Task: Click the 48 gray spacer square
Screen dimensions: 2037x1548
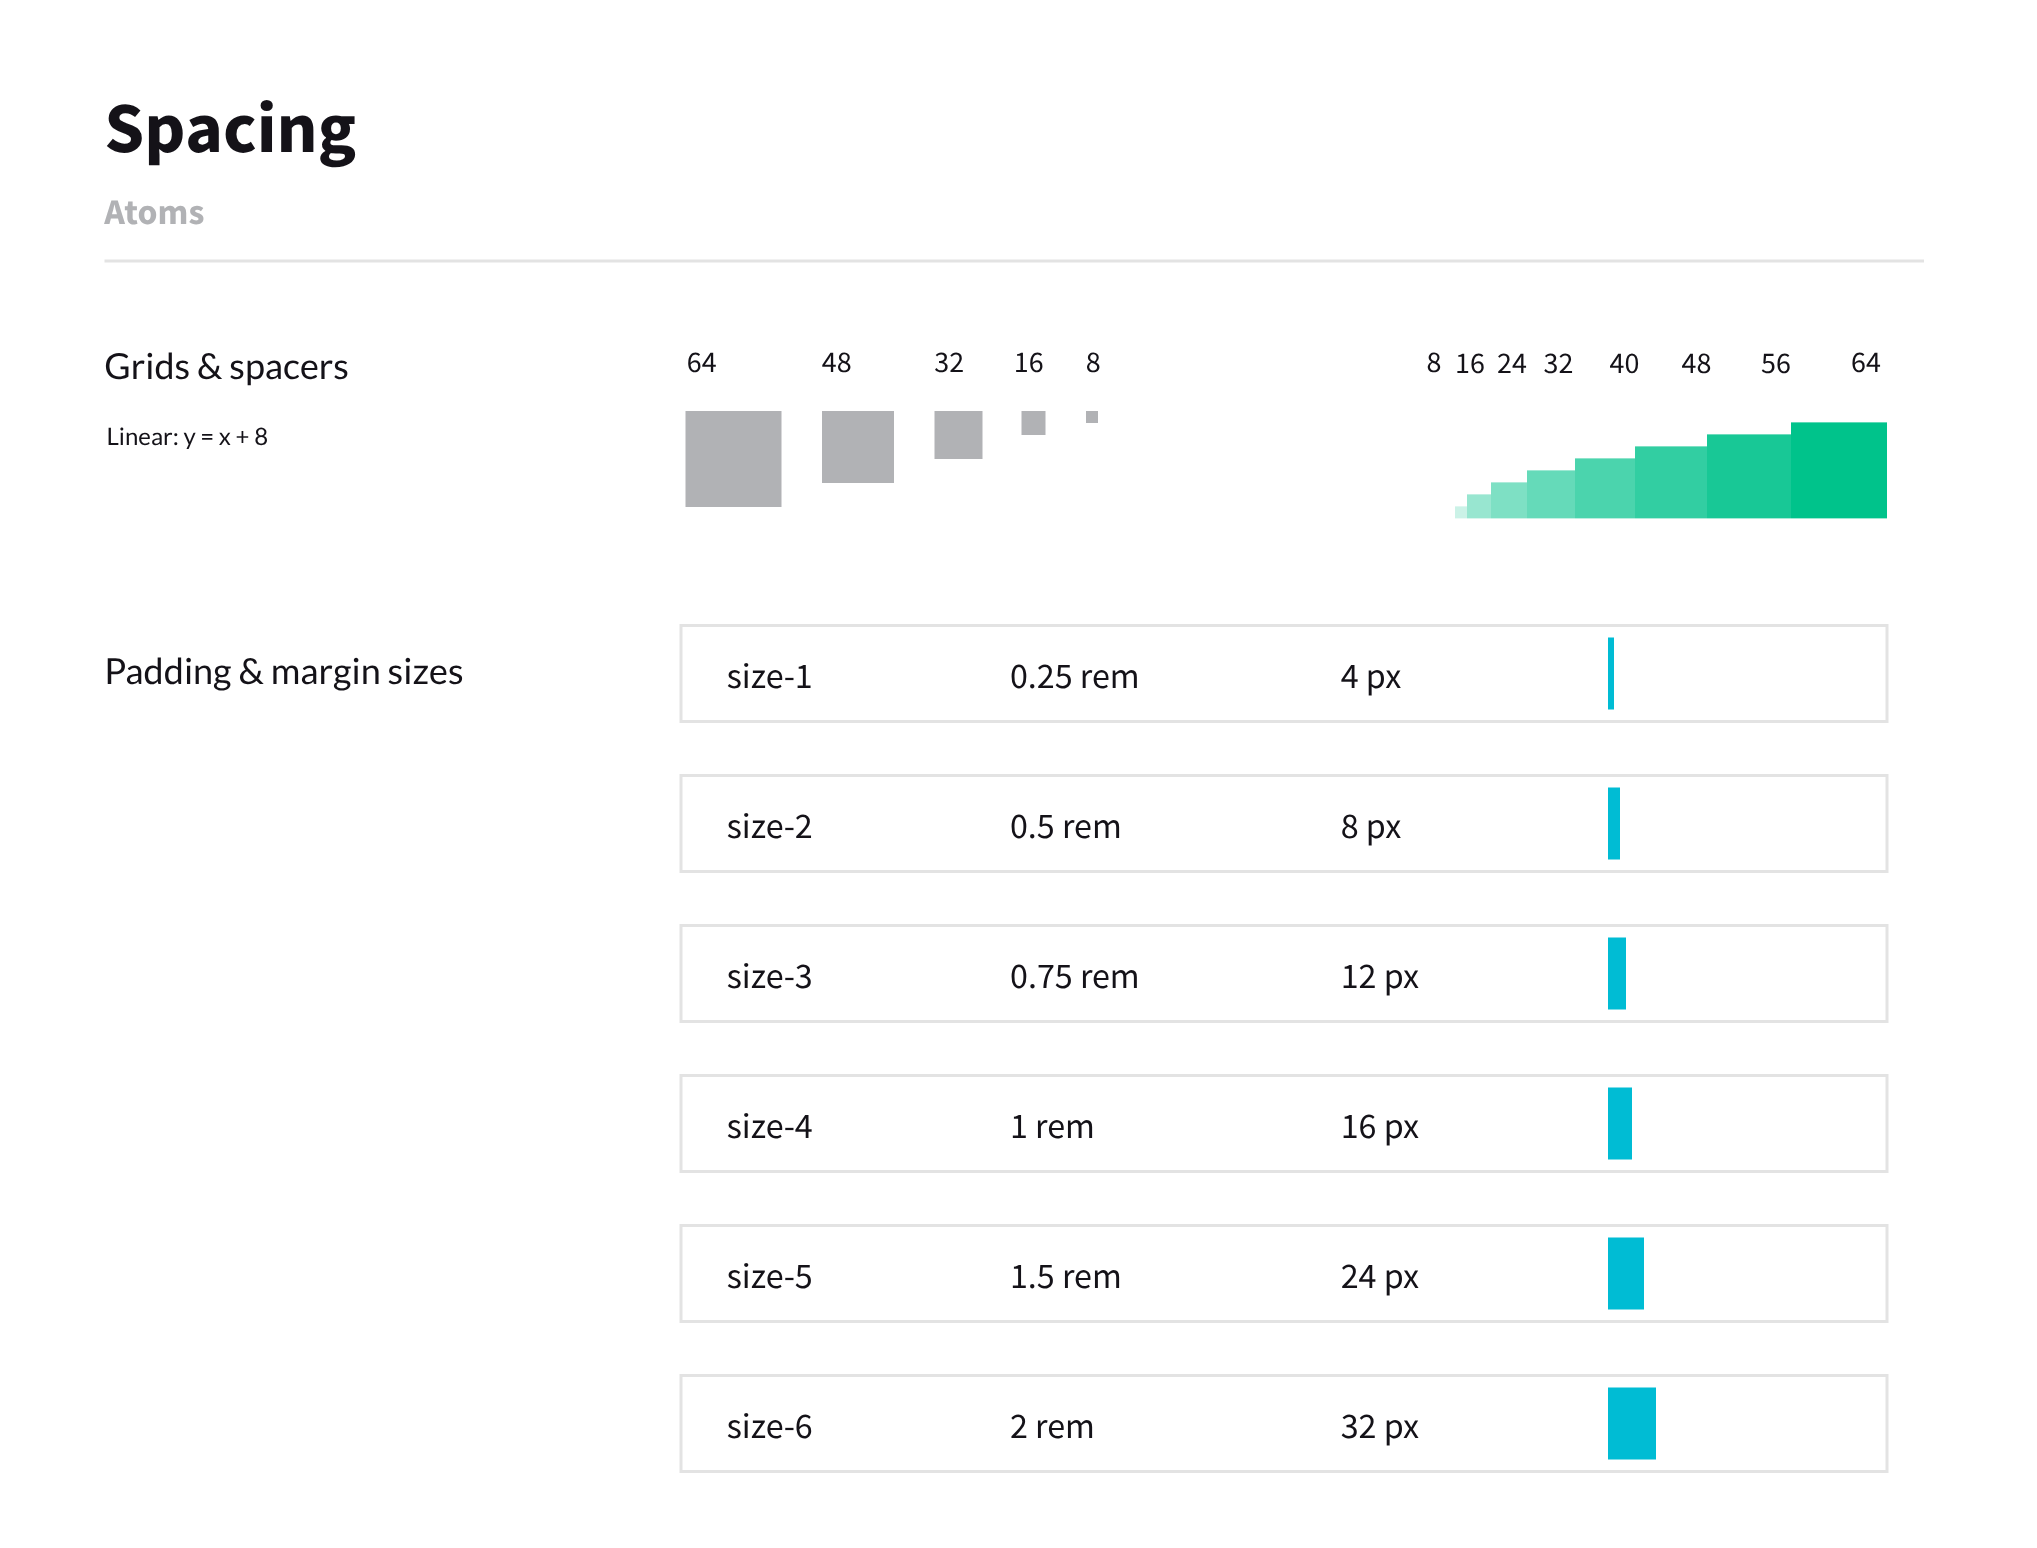Action: [857, 446]
